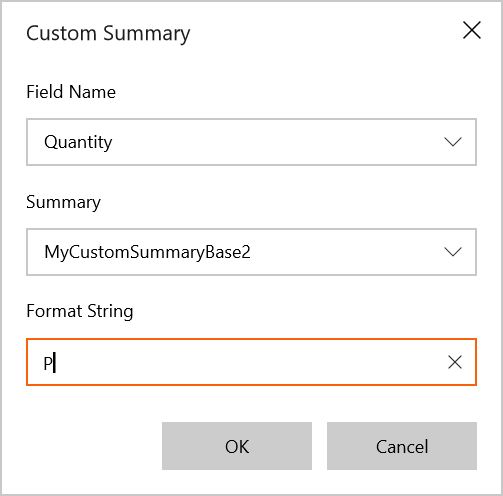The image size is (503, 496).
Task: Open the Quantity field name combo box
Action: (x=251, y=142)
